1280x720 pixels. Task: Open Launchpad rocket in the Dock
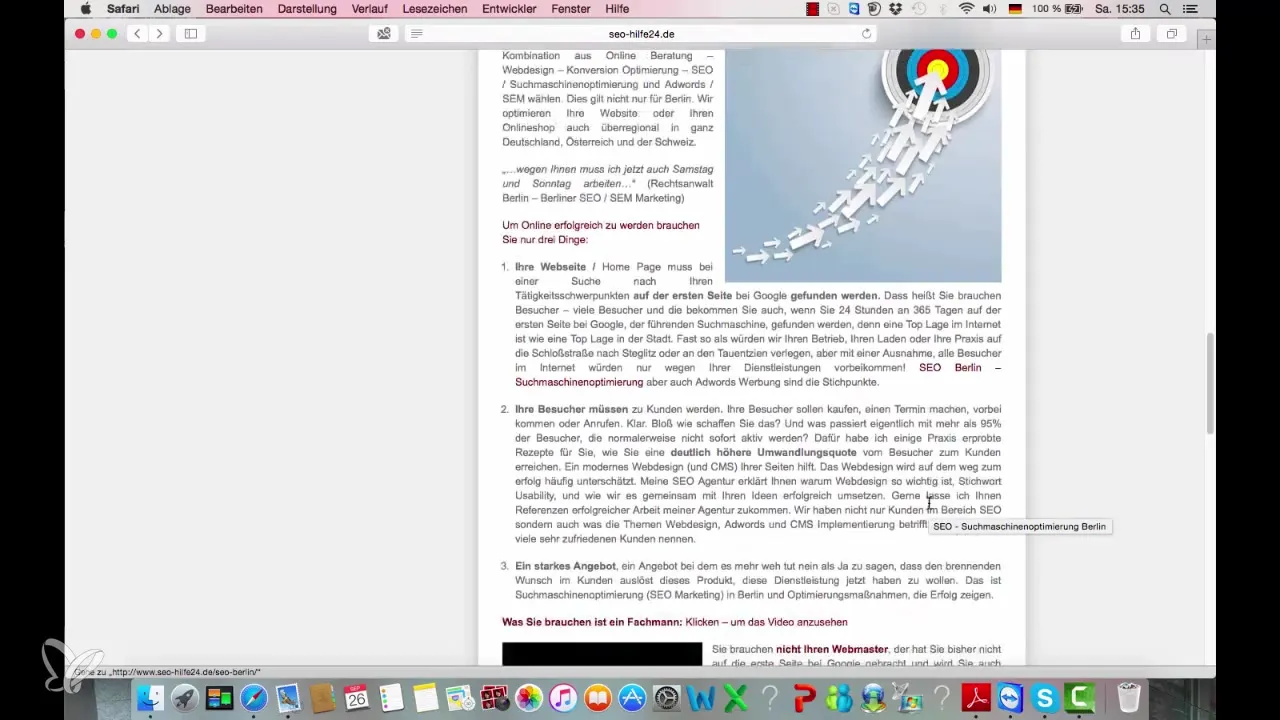coord(184,697)
